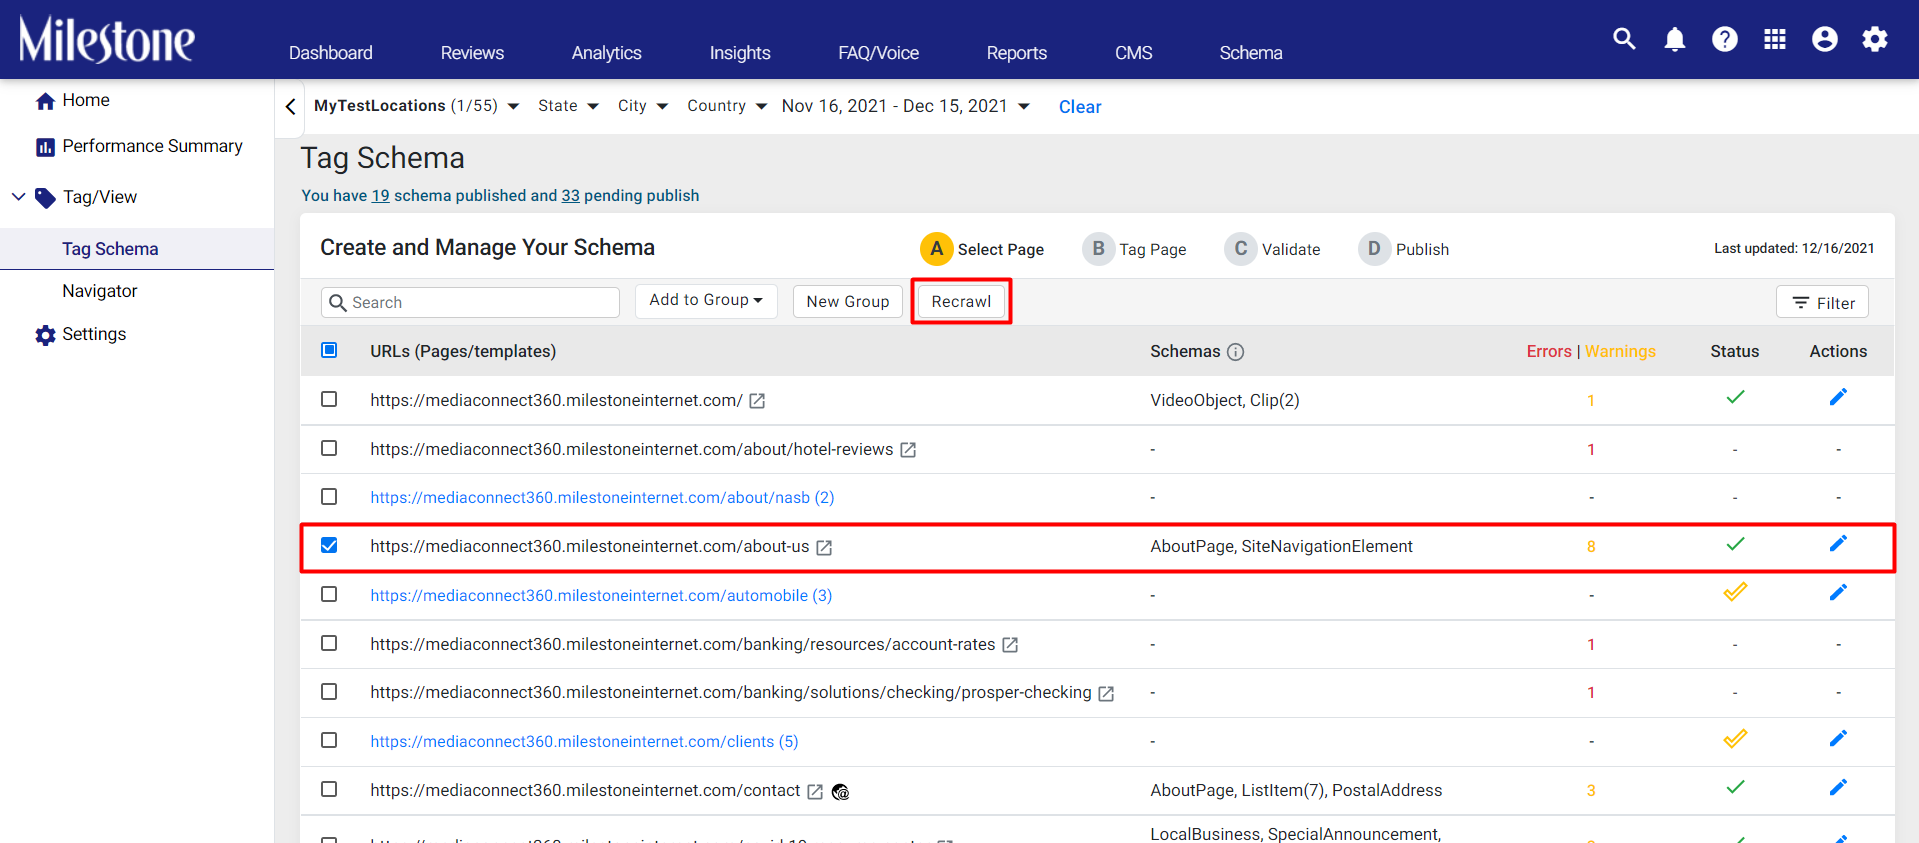The height and width of the screenshot is (843, 1919).
Task: Click the Recrawl button
Action: coord(961,301)
